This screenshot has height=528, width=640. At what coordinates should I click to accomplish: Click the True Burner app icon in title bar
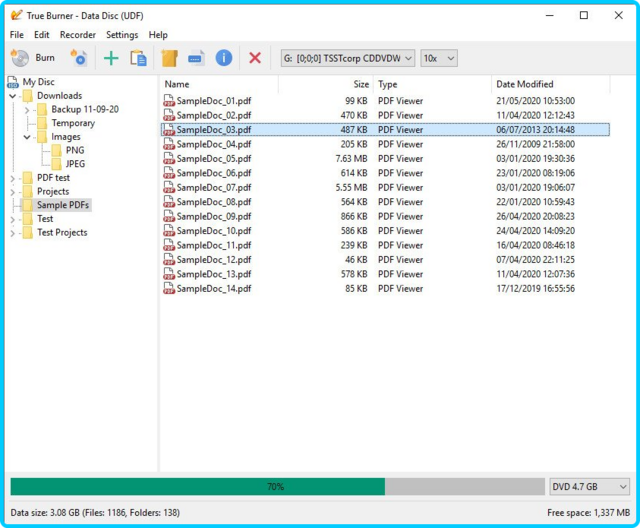pos(16,16)
